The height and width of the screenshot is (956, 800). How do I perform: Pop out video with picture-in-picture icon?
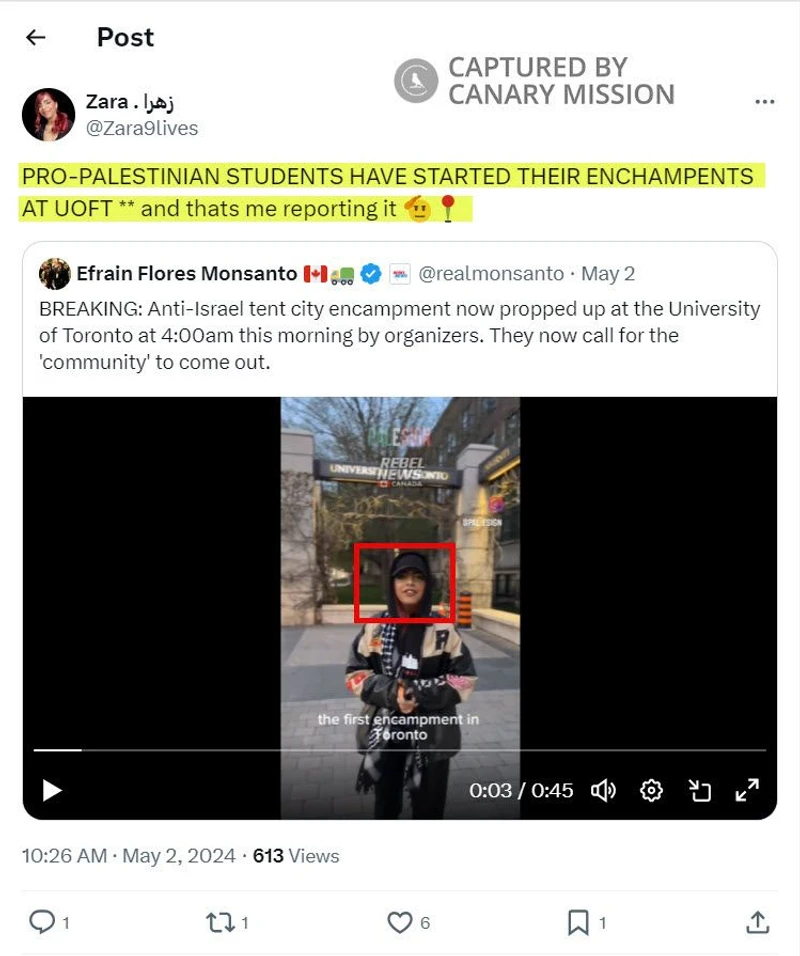(699, 791)
